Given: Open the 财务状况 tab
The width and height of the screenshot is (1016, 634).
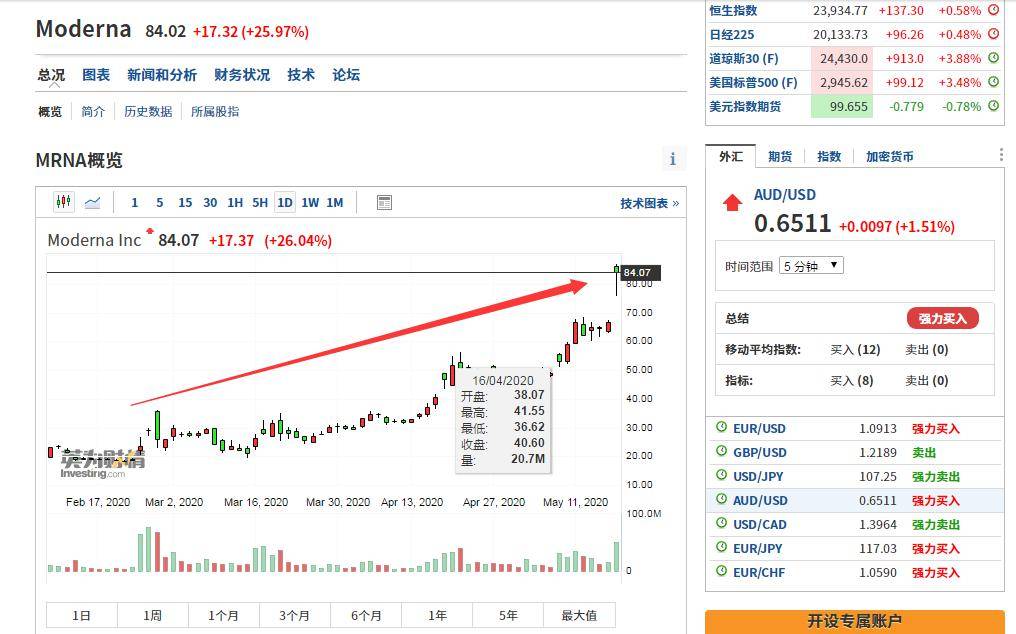Looking at the screenshot, I should [x=242, y=75].
